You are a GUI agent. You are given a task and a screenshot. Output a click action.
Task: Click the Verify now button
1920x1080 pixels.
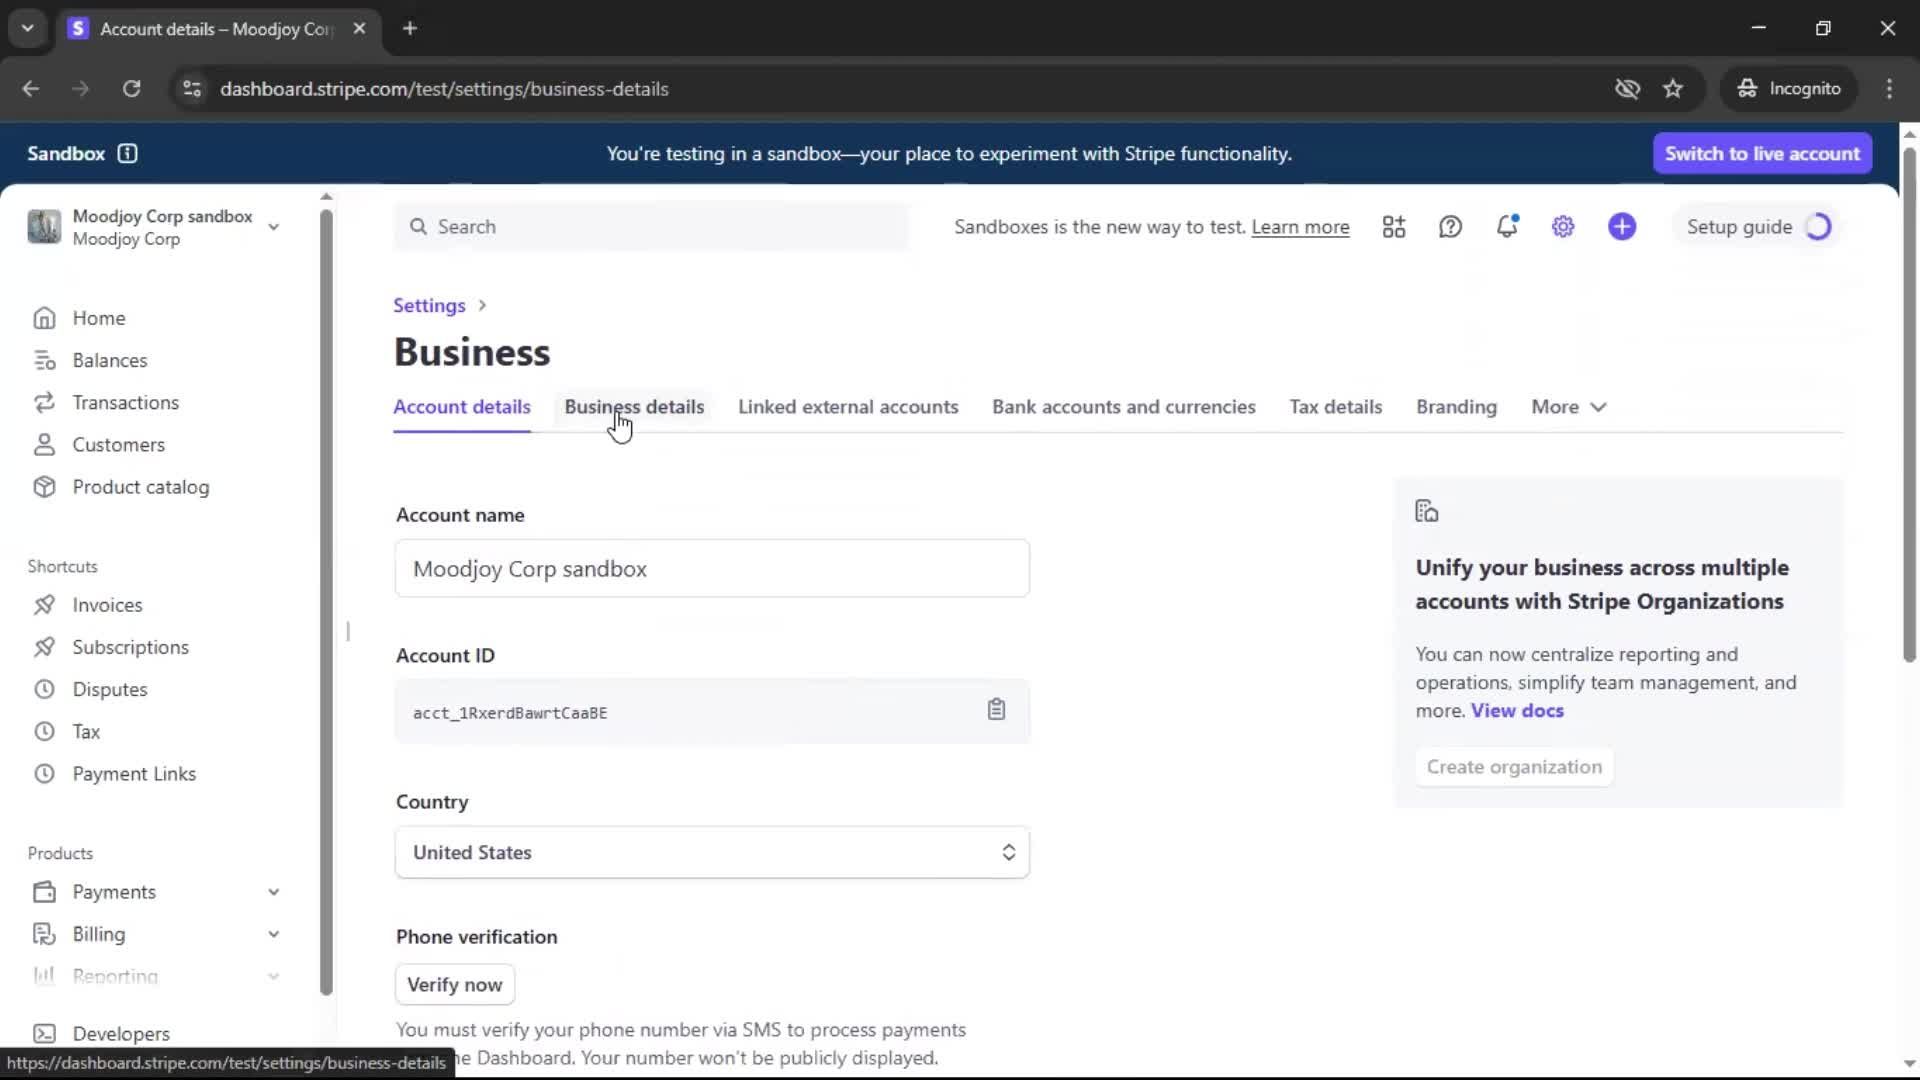click(x=455, y=985)
